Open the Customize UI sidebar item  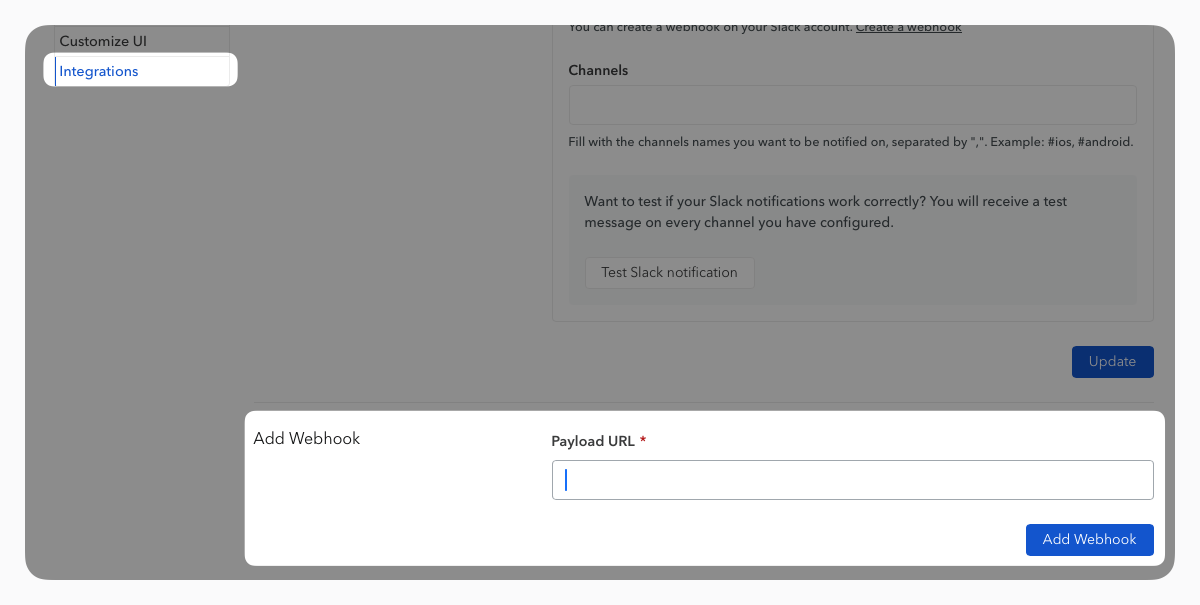tap(103, 42)
